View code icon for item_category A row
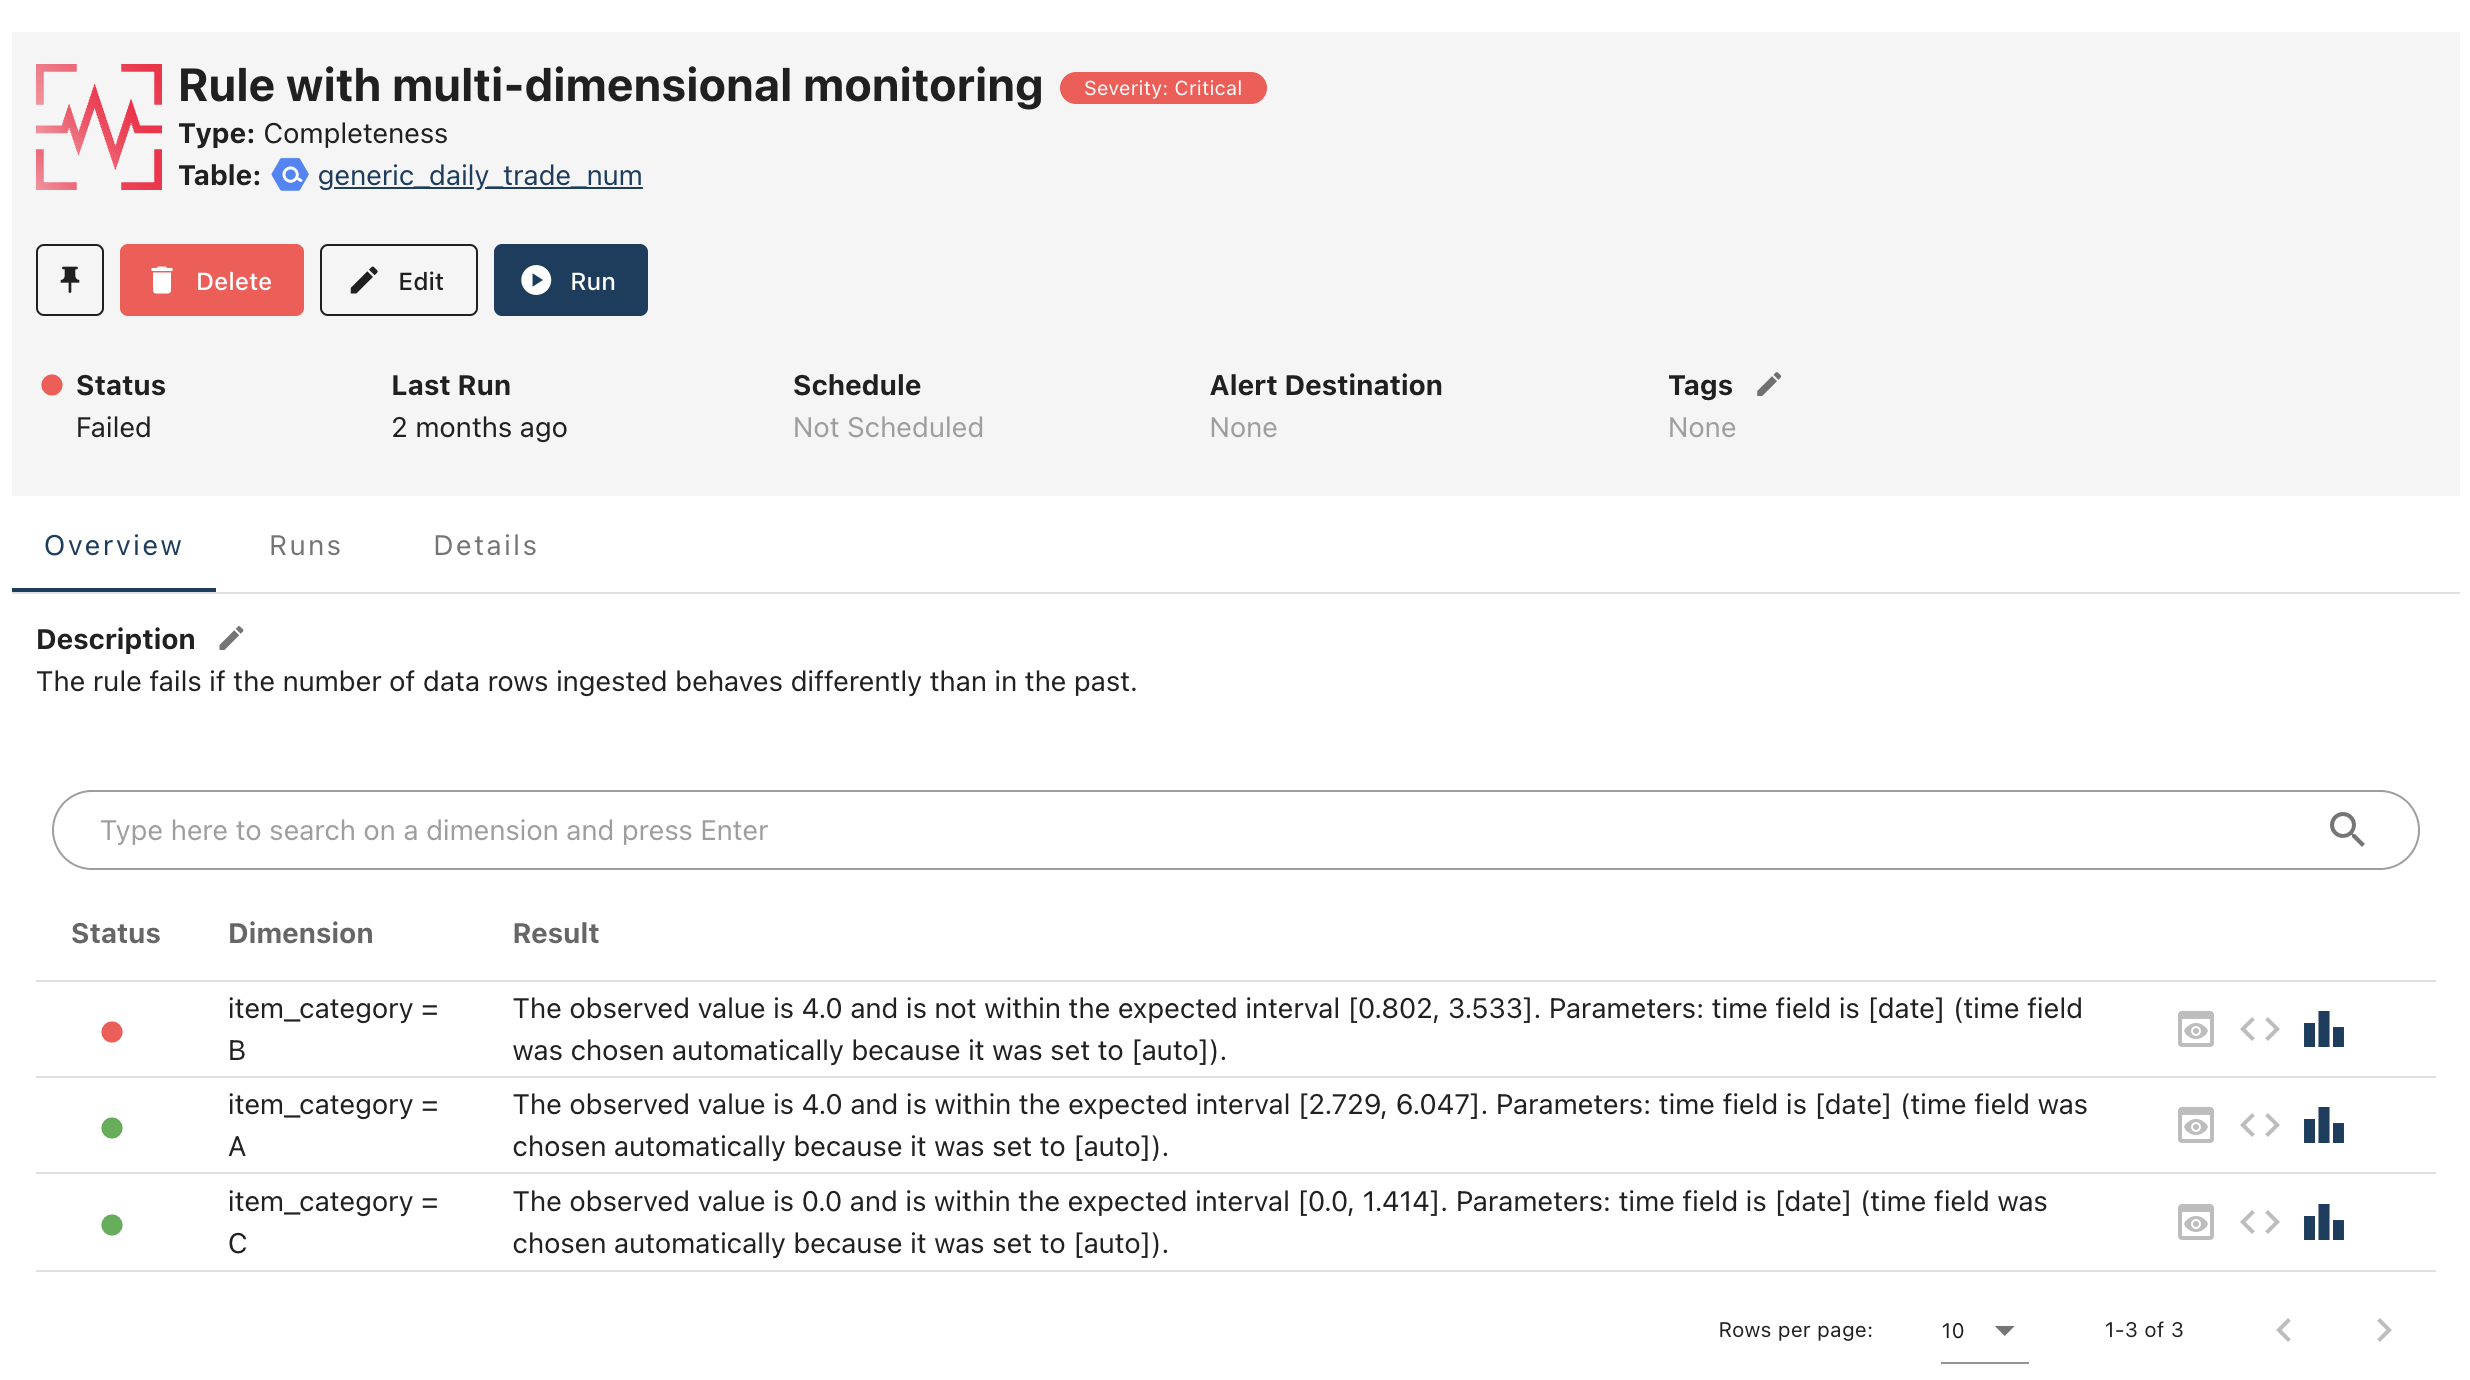The width and height of the screenshot is (2470, 1380). [2259, 1125]
